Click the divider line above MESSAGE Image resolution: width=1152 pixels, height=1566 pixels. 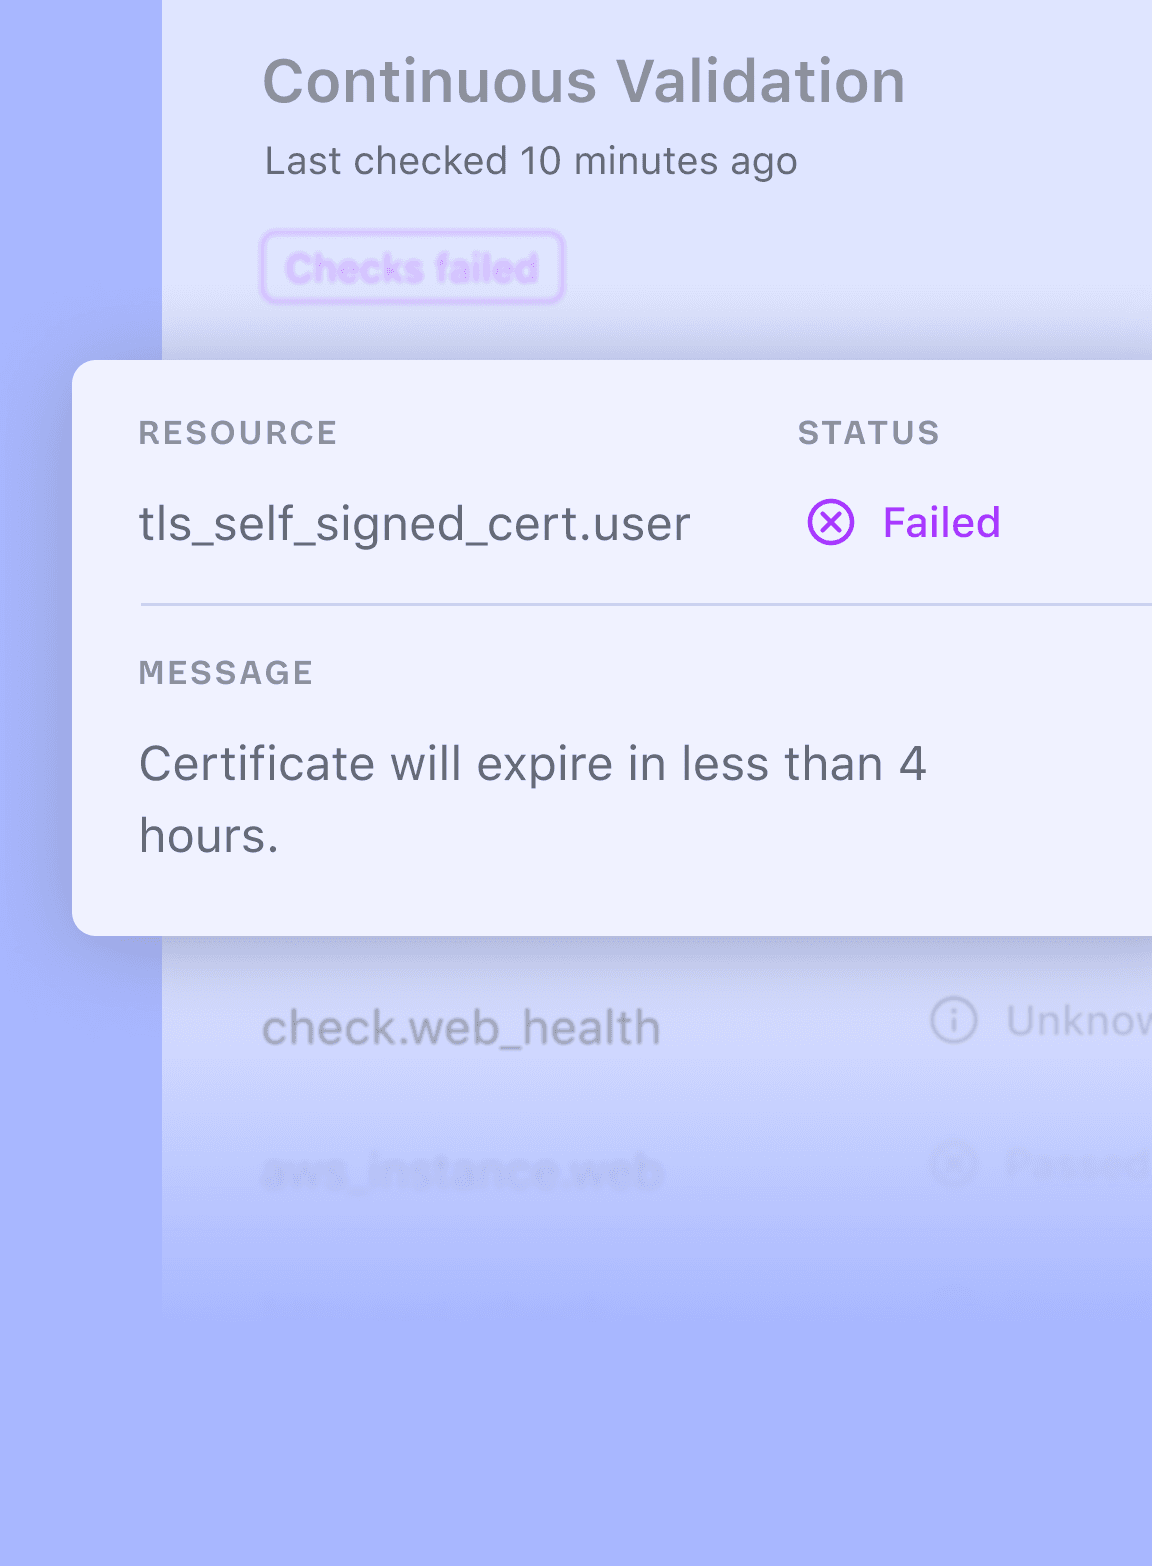pyautogui.click(x=640, y=604)
